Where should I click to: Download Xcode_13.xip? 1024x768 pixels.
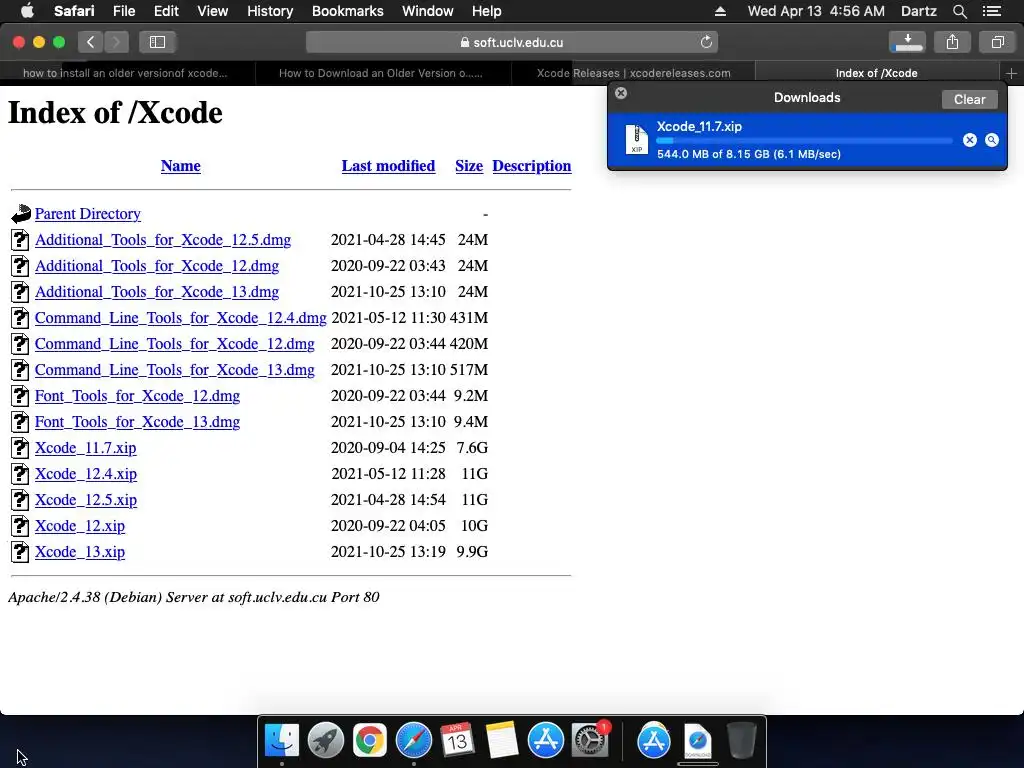pos(80,552)
